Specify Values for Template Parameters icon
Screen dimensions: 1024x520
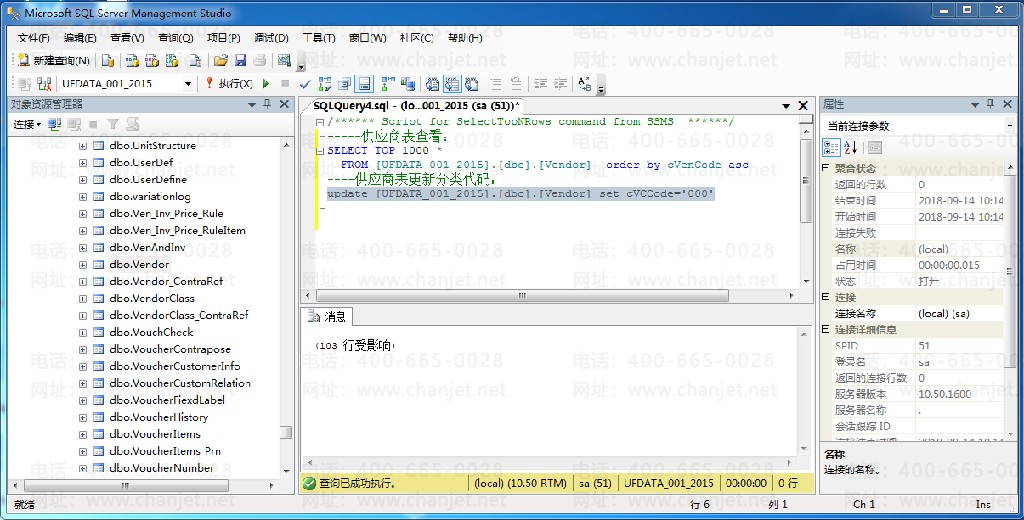(x=584, y=84)
